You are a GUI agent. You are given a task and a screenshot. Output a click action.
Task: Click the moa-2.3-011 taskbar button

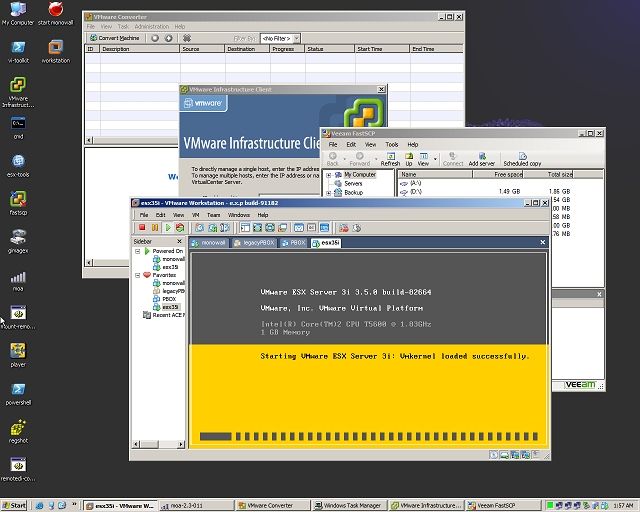[197, 505]
